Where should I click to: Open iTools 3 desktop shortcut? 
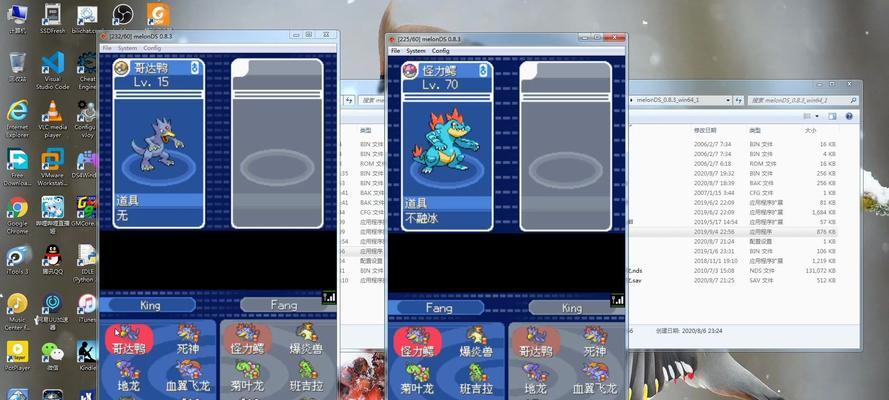point(17,259)
